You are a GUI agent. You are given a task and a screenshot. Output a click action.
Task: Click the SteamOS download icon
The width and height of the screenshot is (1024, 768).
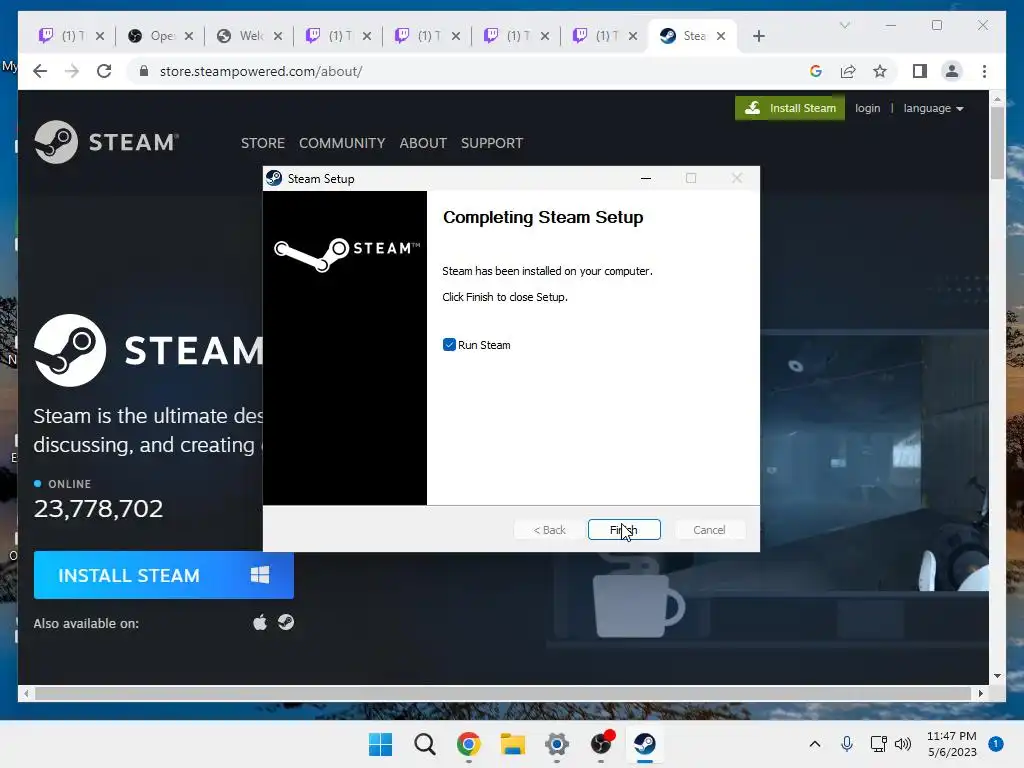[286, 622]
